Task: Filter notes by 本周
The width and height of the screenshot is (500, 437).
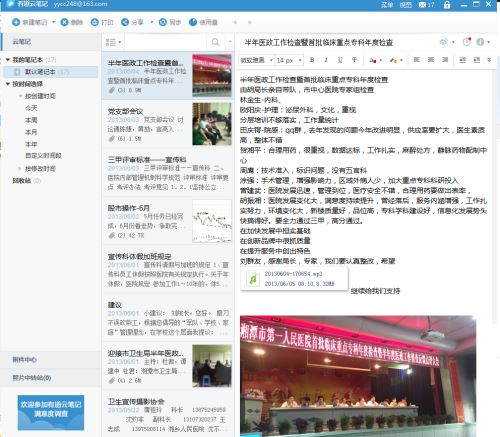Action: 31,120
